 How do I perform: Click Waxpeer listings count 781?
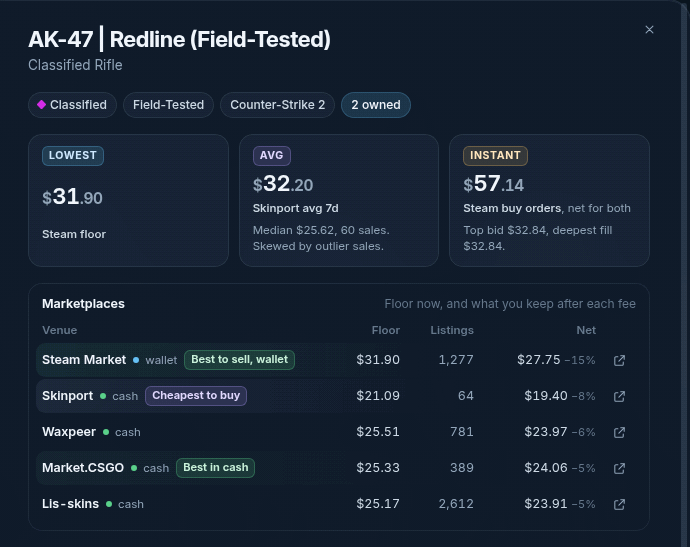pyautogui.click(x=462, y=432)
